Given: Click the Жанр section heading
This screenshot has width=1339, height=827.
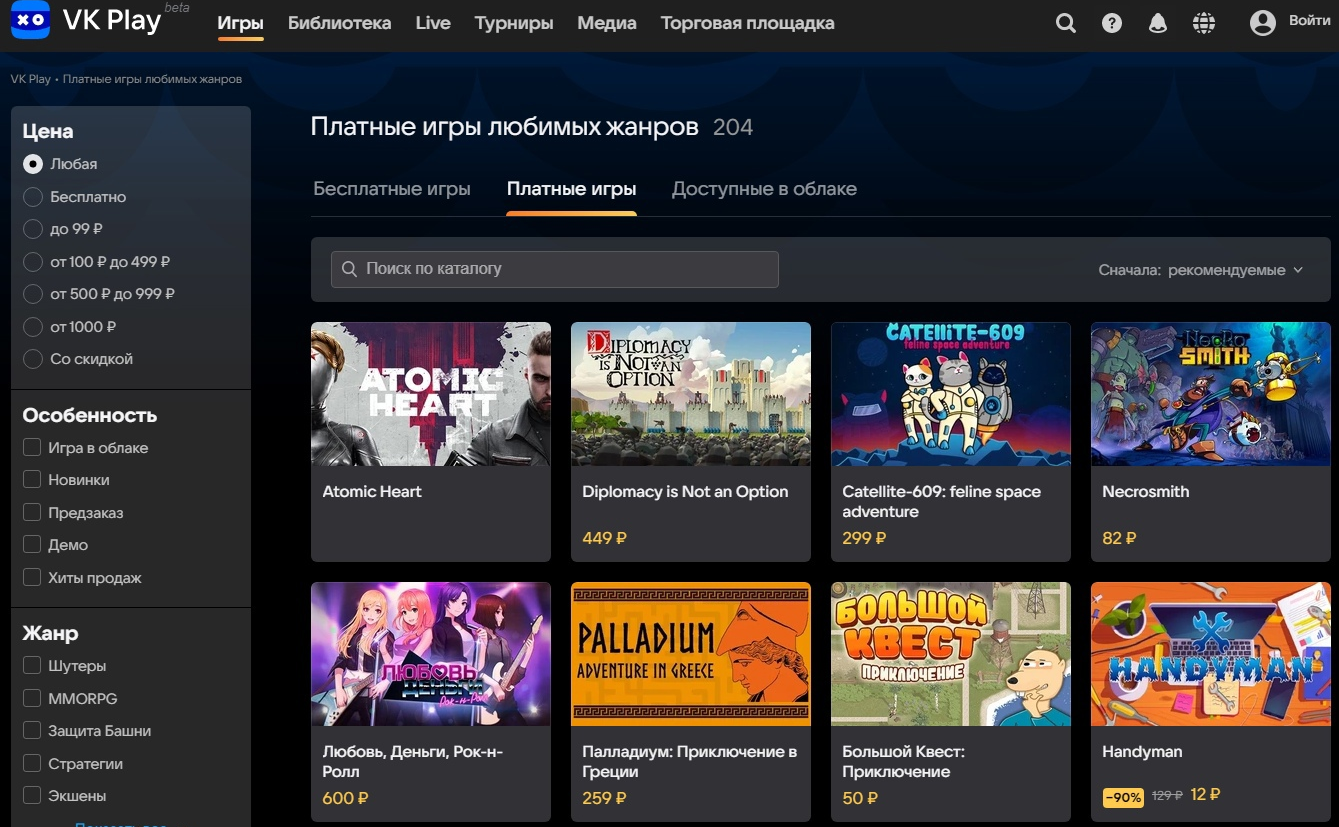Looking at the screenshot, I should pos(50,634).
